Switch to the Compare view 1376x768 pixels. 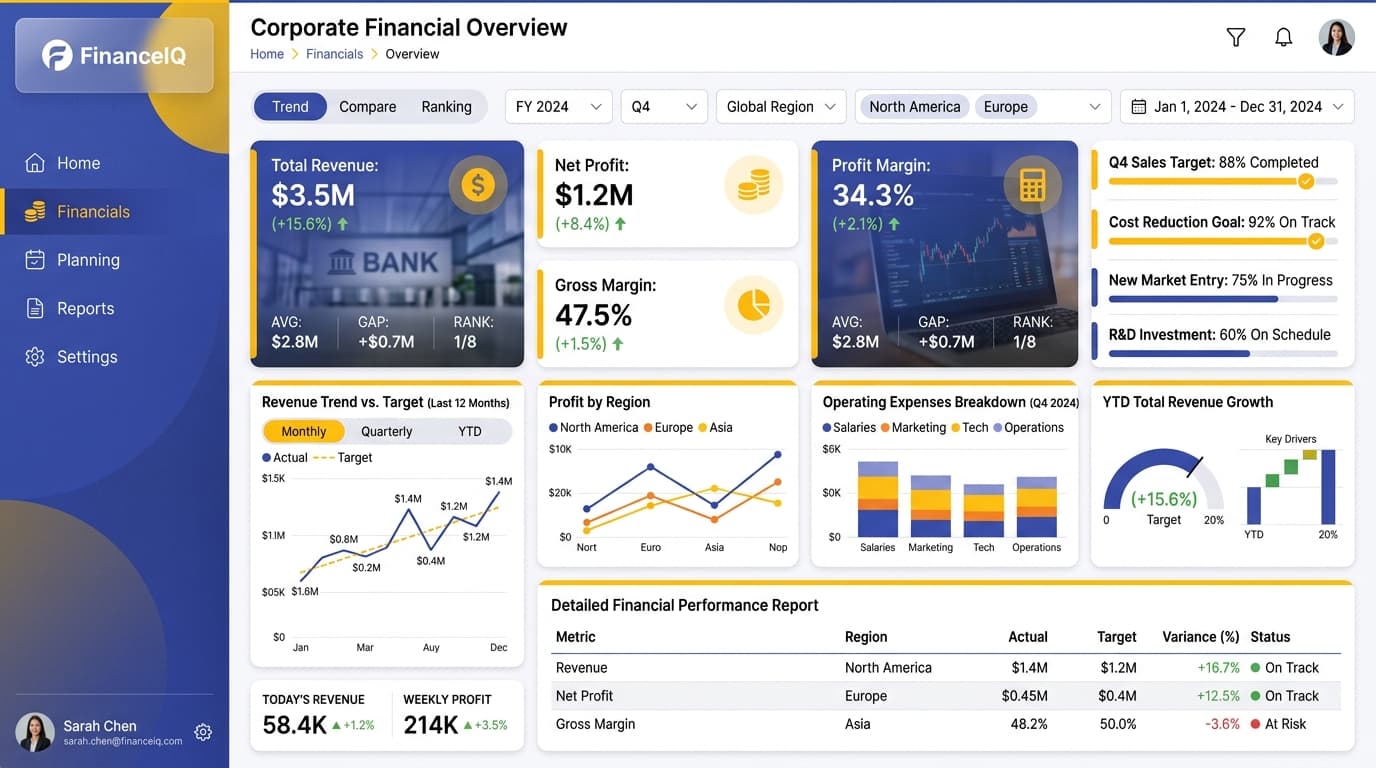[368, 107]
